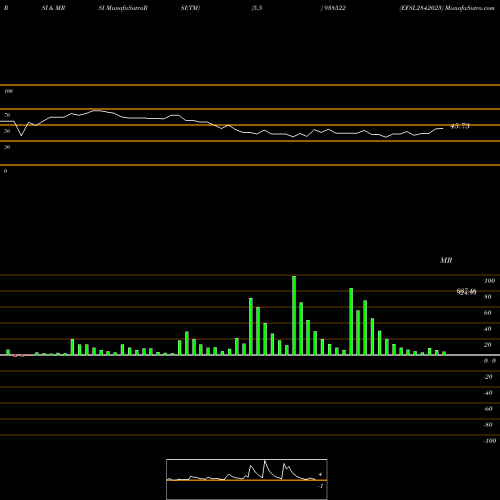This screenshot has height=500, width=500.
Task: Click the RSI axis label 100
Action: (x=8, y=91)
